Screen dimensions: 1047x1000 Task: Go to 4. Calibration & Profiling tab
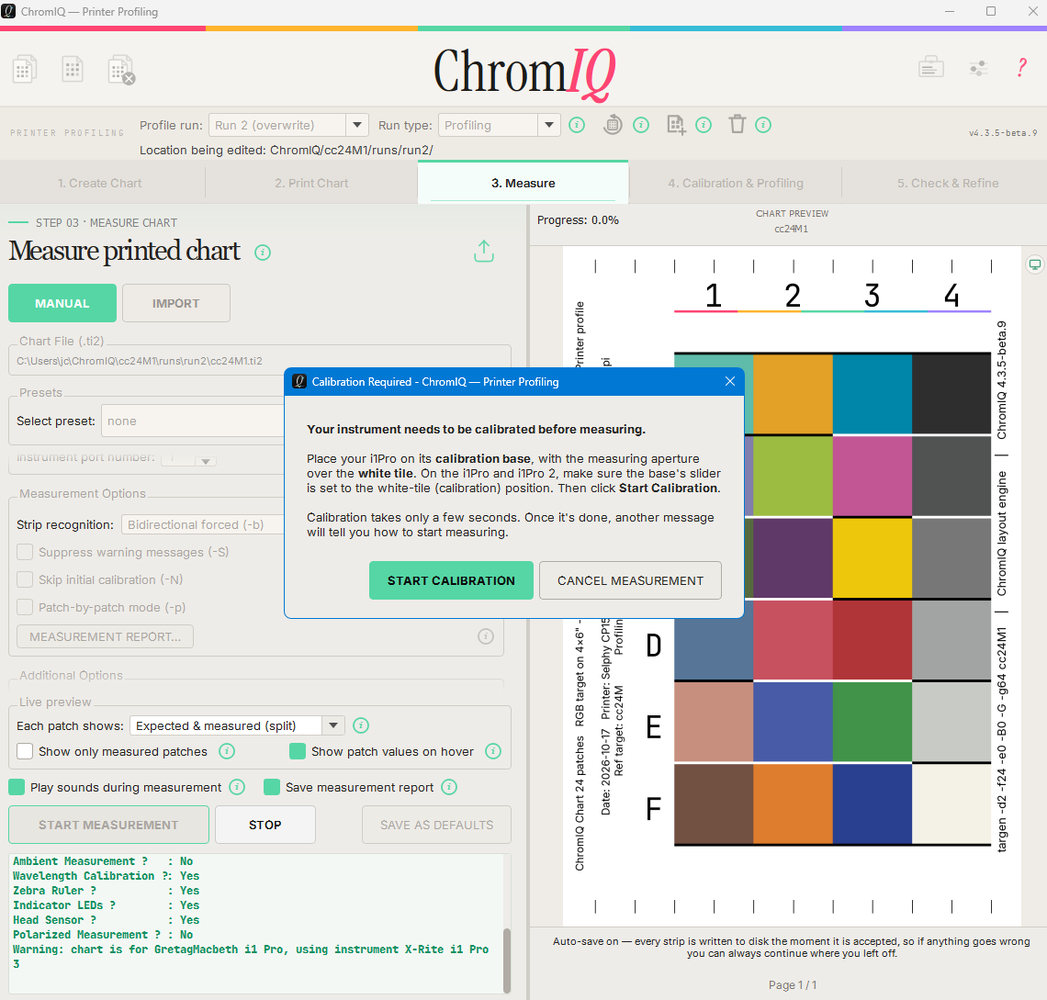[735, 183]
